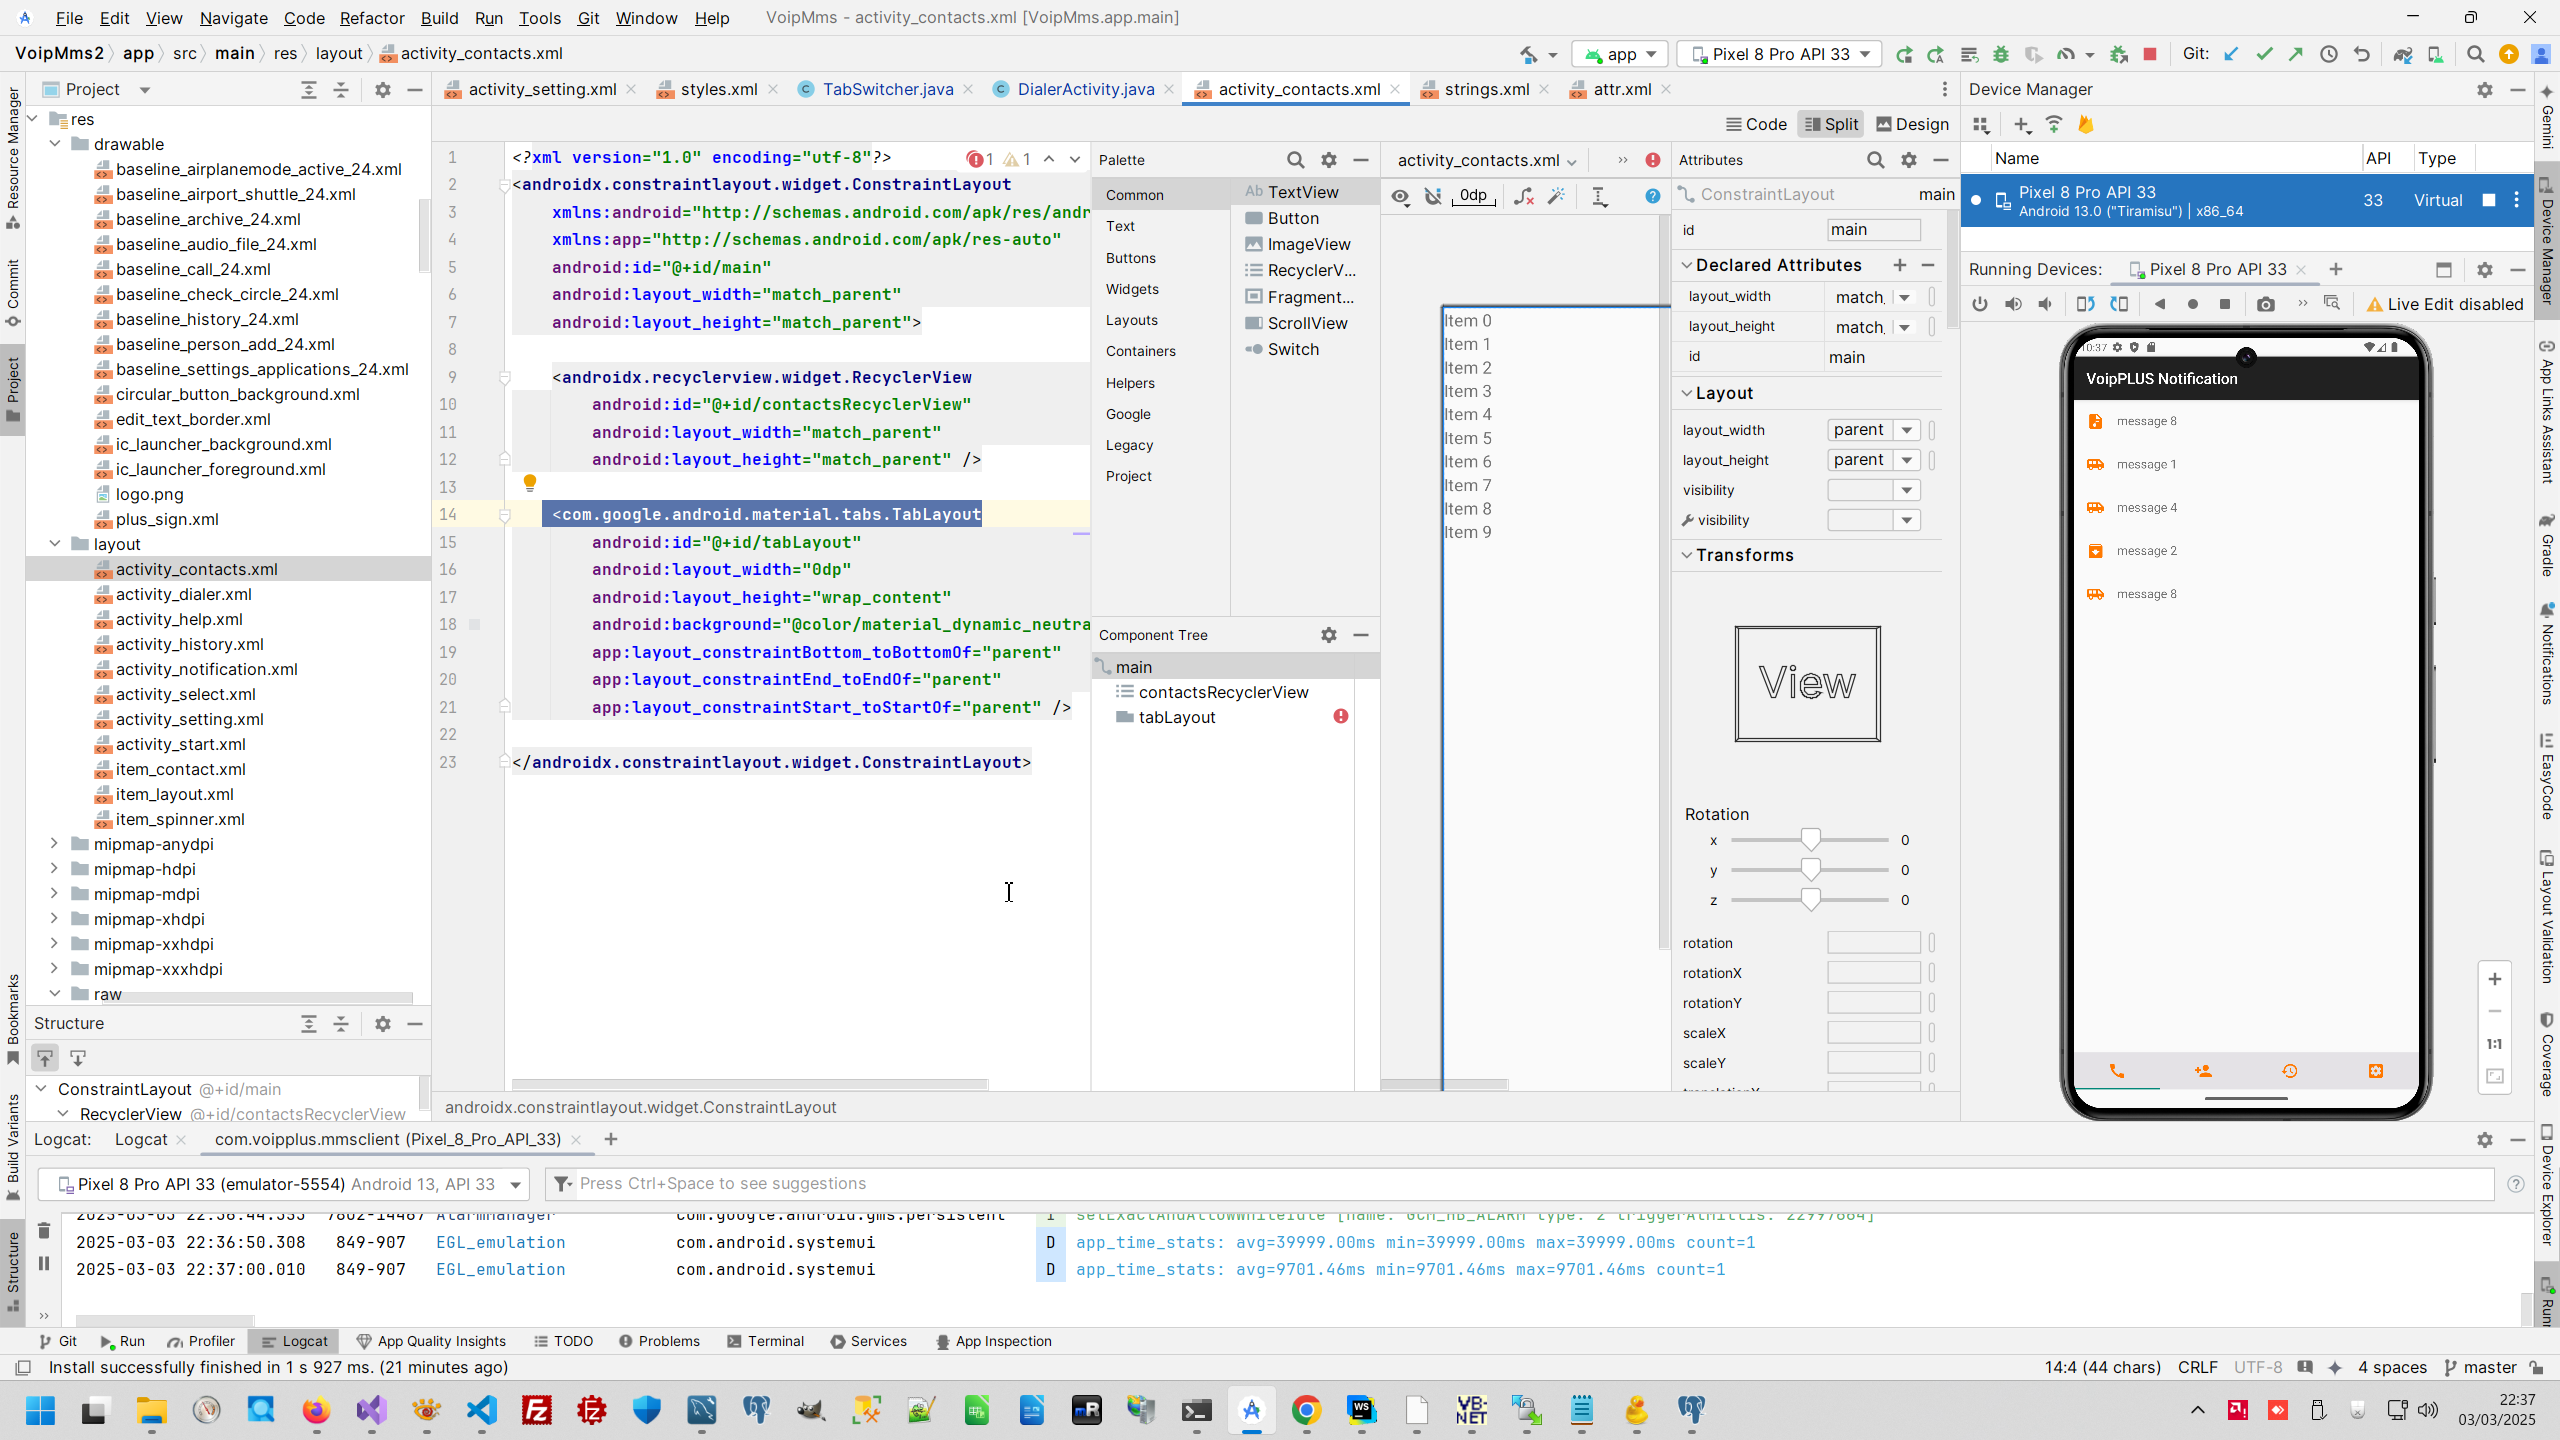The height and width of the screenshot is (1440, 2560).
Task: Open the Pixel 8 Pro device dropdown
Action: 1779,54
